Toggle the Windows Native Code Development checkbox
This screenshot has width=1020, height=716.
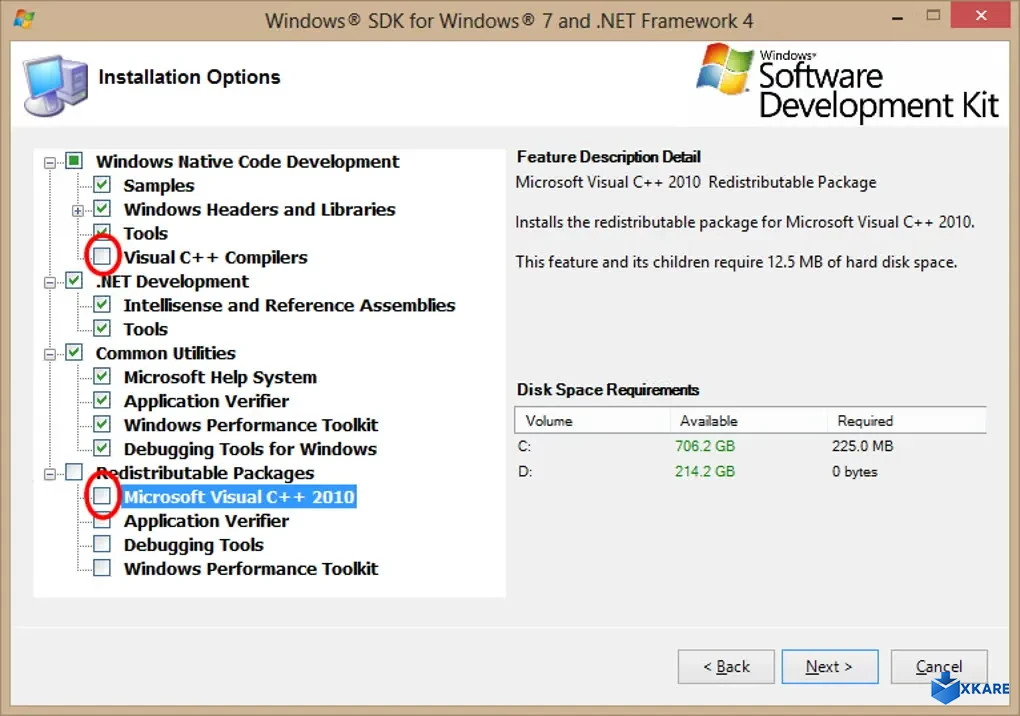(x=74, y=161)
